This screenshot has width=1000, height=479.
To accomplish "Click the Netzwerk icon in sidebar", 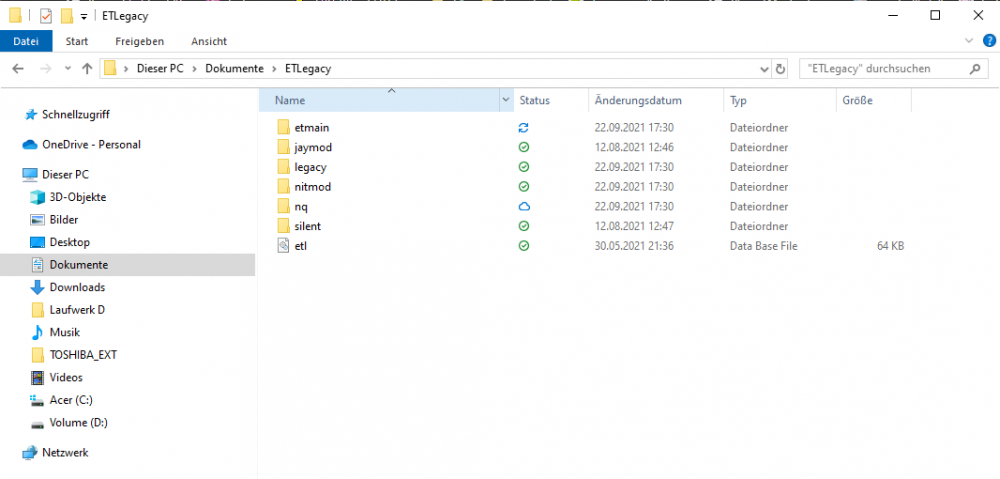I will pos(30,453).
